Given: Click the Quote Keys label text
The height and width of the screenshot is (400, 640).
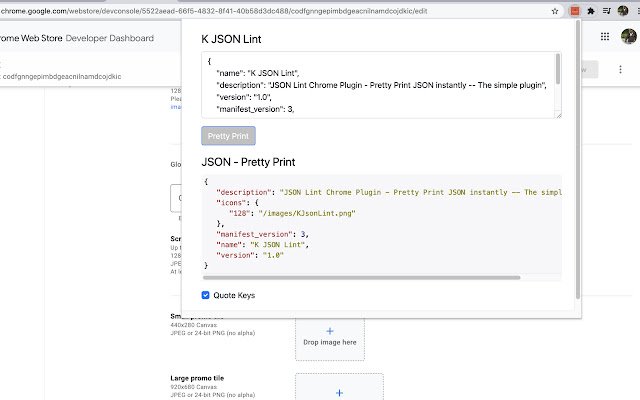Looking at the screenshot, I should pyautogui.click(x=234, y=295).
